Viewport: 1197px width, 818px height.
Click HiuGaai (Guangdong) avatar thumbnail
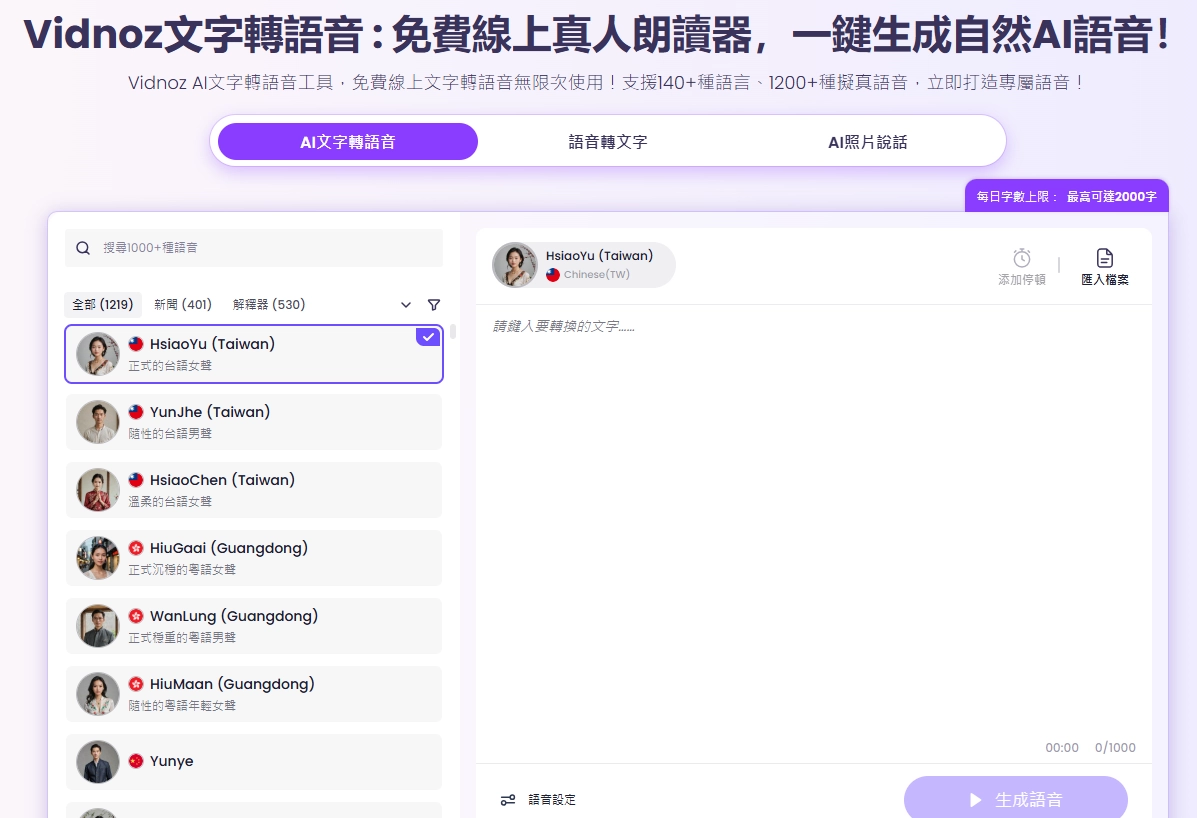(x=98, y=558)
